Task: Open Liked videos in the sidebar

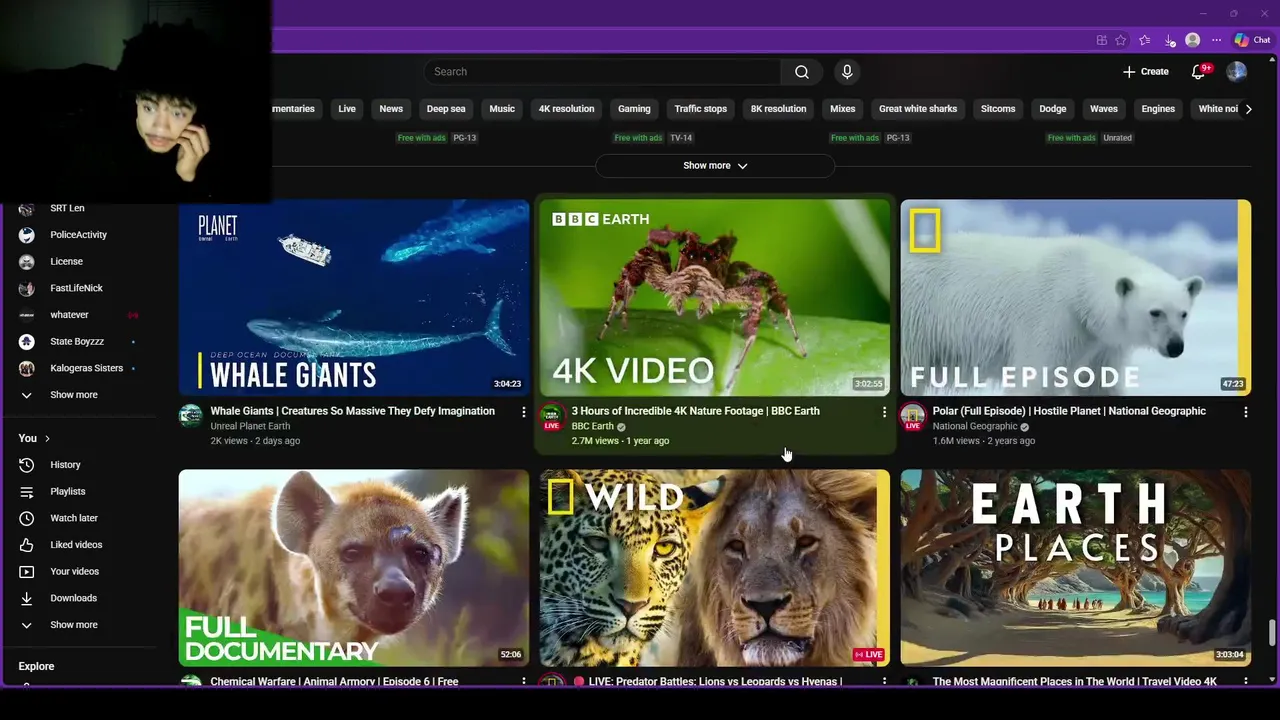Action: click(76, 545)
